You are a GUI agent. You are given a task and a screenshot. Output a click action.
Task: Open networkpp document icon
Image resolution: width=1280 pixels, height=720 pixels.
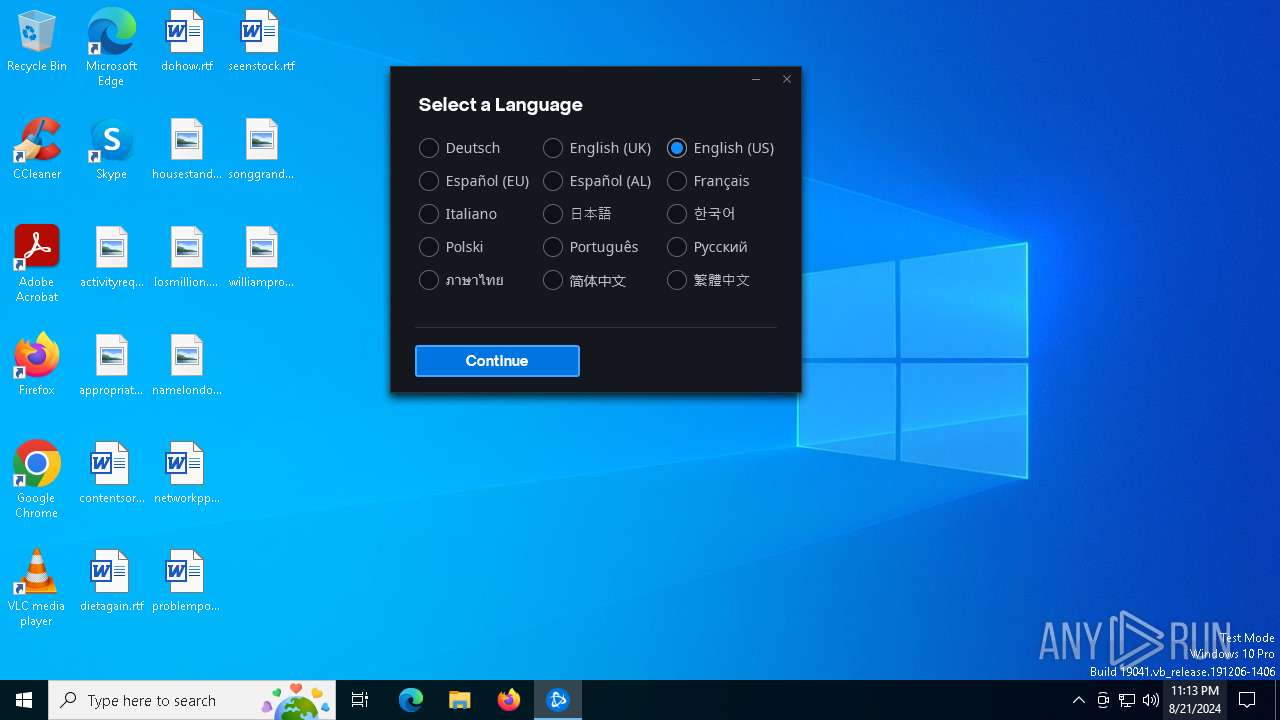point(186,474)
